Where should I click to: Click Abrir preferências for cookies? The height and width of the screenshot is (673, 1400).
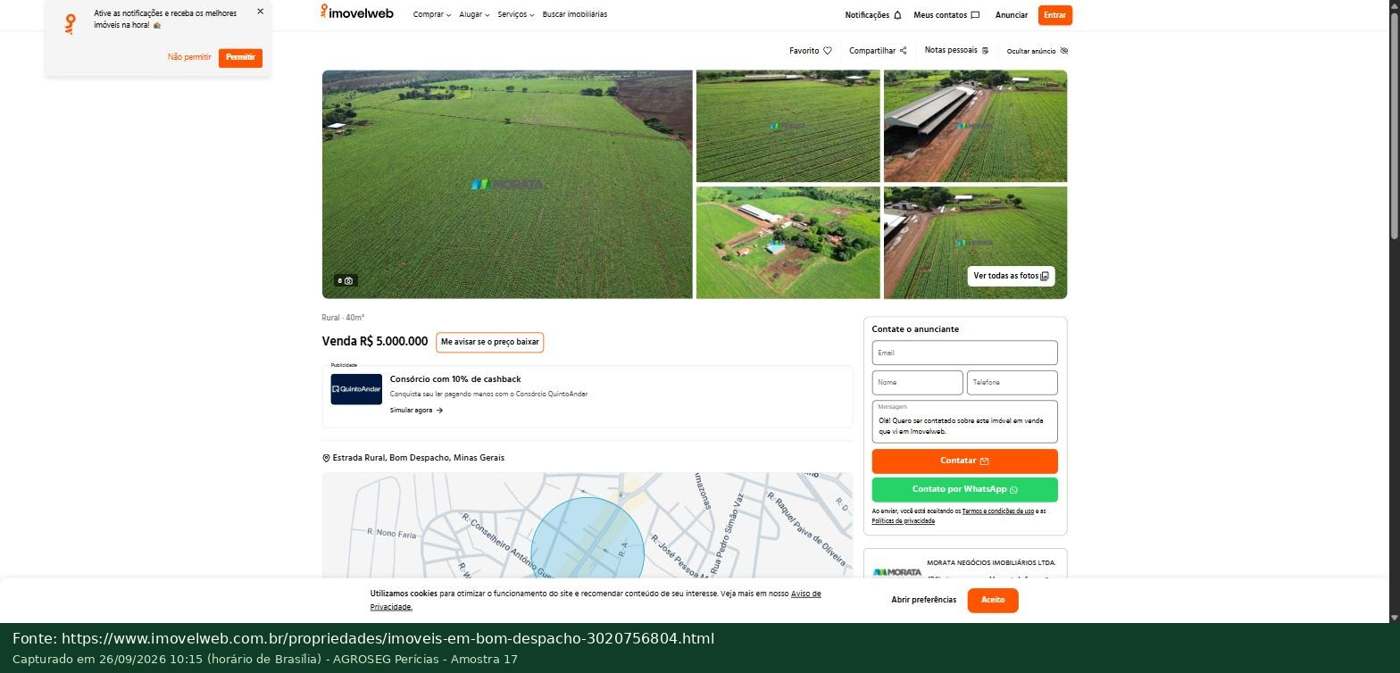[924, 600]
